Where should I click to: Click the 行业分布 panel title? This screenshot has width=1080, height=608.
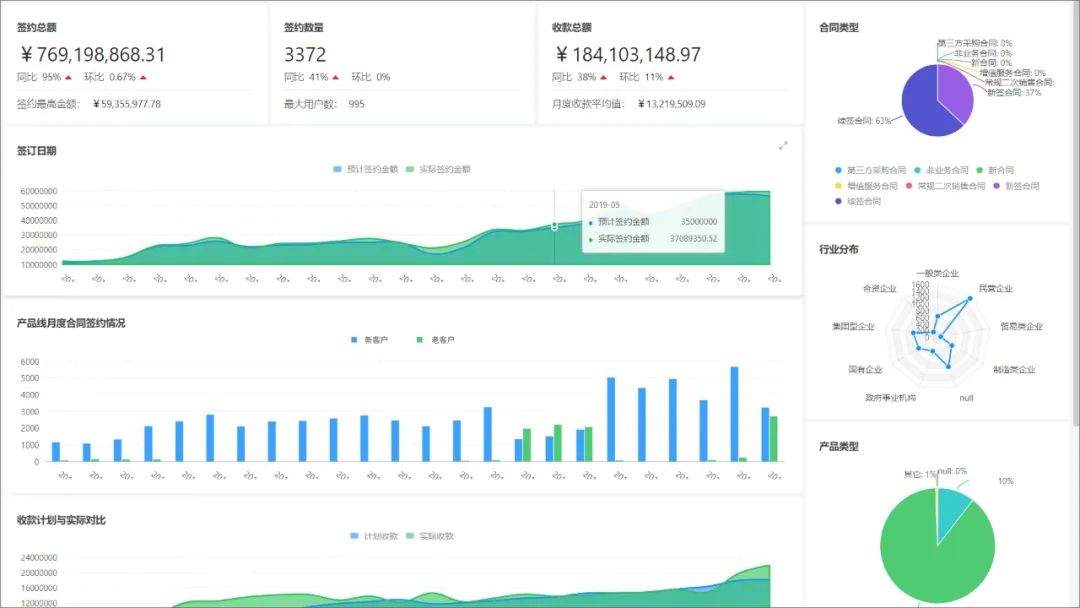click(838, 249)
